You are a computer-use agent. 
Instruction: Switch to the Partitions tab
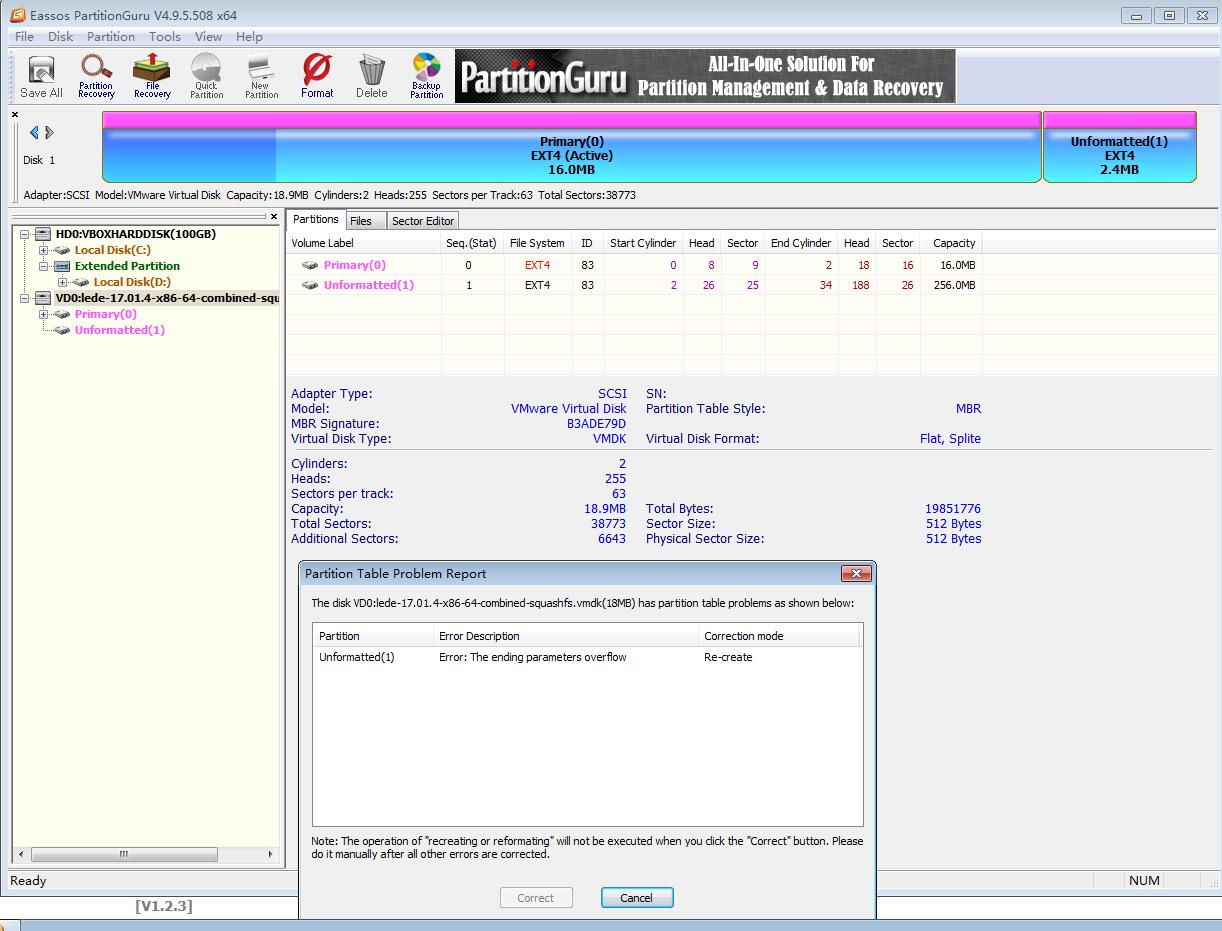(x=316, y=220)
